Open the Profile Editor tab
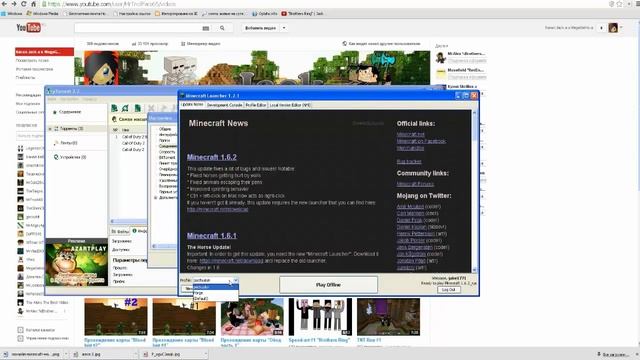This screenshot has width=640, height=360. point(256,105)
